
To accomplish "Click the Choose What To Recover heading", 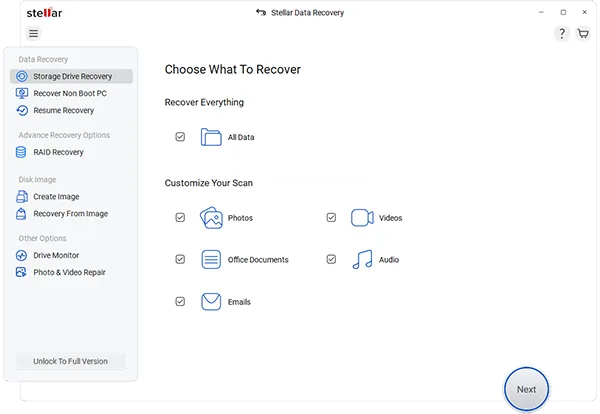I will click(x=233, y=69).
